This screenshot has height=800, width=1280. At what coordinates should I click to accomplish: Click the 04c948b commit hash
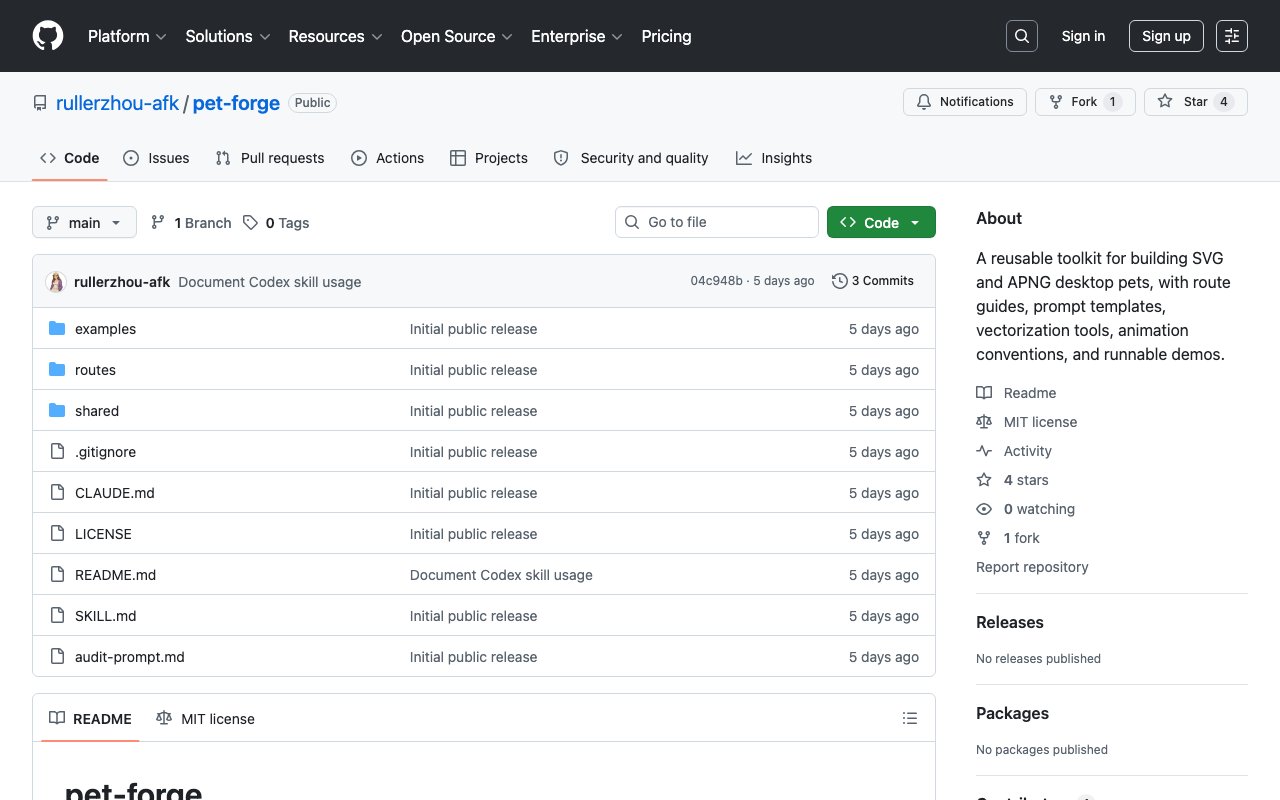716,281
